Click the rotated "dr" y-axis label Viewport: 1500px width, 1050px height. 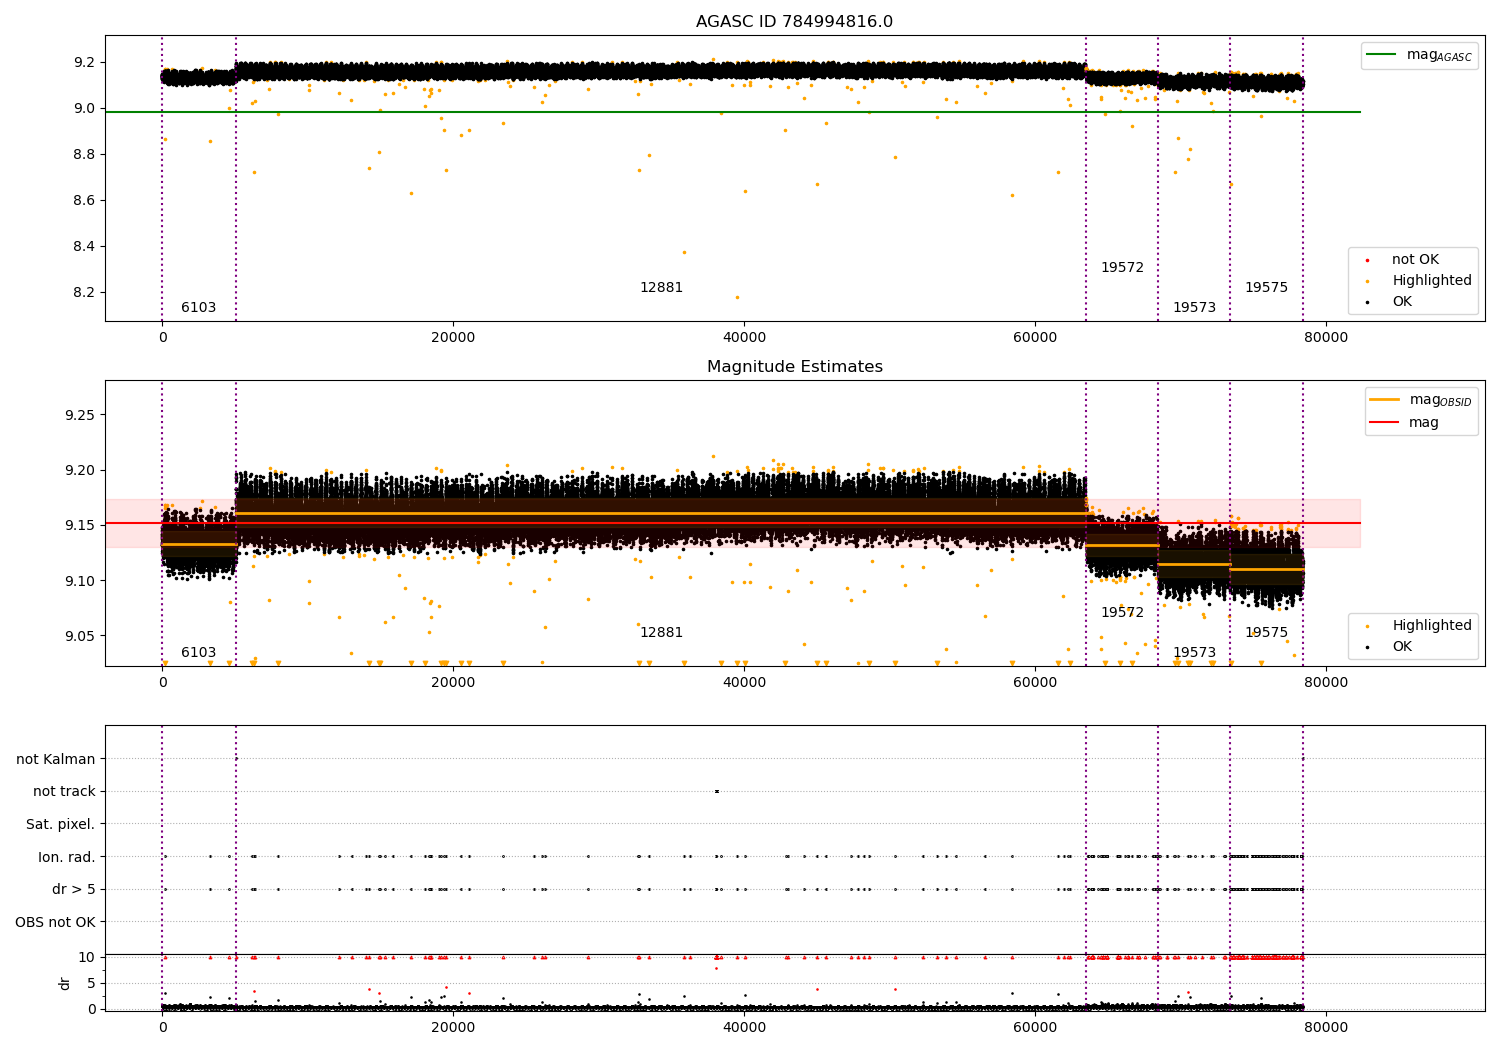pyautogui.click(x=65, y=983)
